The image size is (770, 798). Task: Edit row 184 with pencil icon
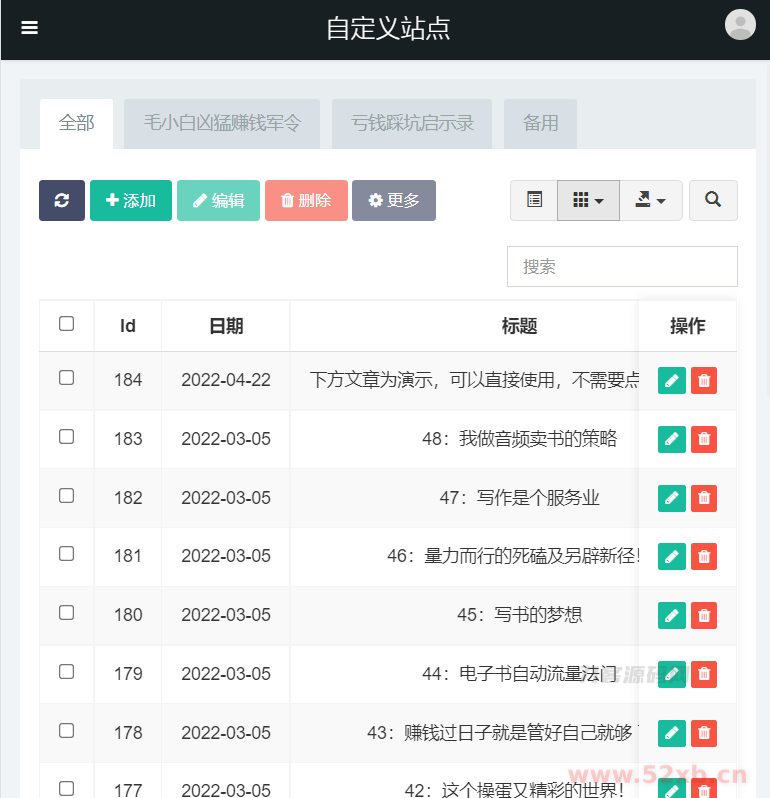pos(672,381)
